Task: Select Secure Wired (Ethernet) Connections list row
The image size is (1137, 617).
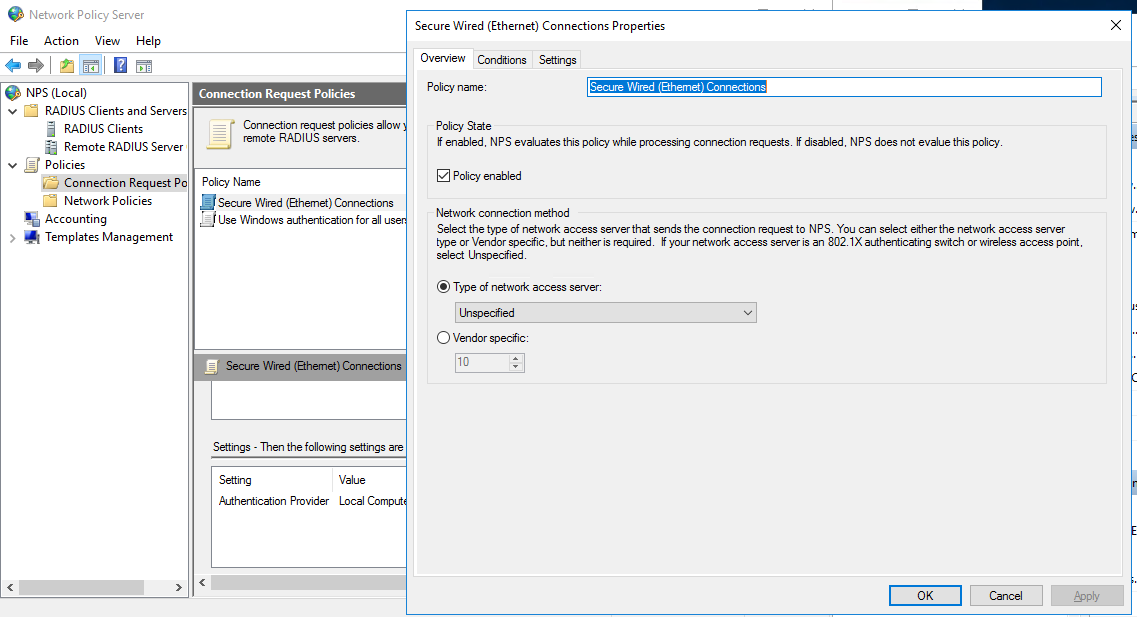Action: click(302, 202)
